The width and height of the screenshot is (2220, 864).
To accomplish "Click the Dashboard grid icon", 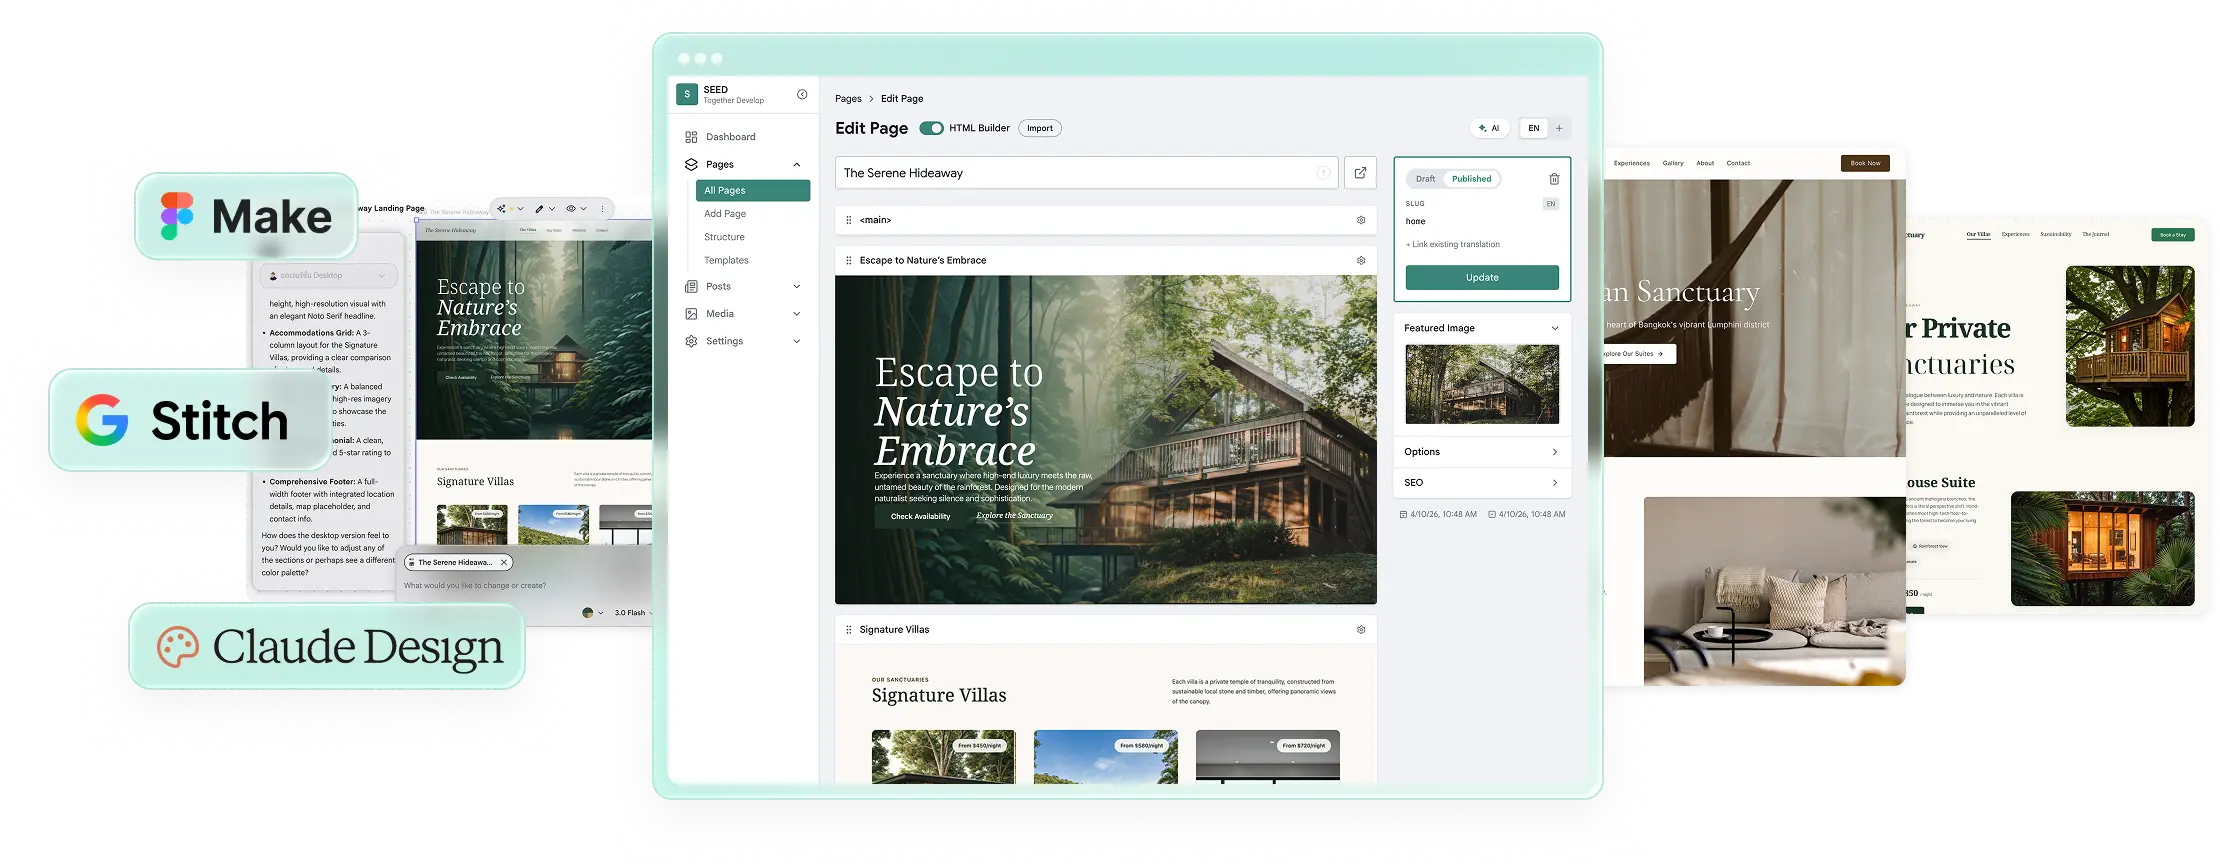I will [x=691, y=137].
